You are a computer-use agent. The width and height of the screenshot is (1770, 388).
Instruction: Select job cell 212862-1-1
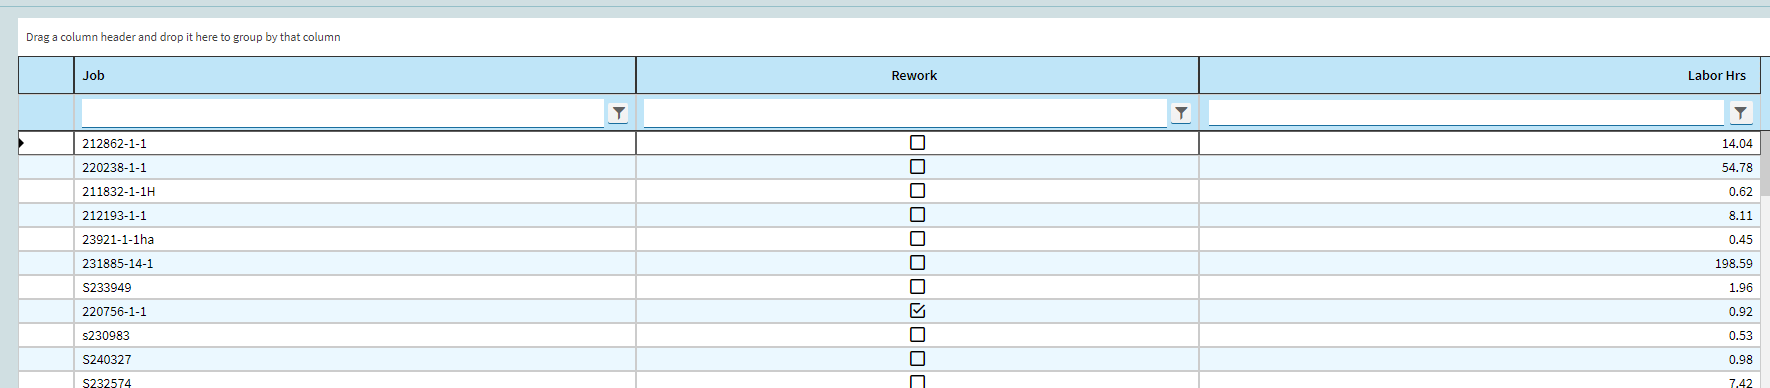pos(355,143)
